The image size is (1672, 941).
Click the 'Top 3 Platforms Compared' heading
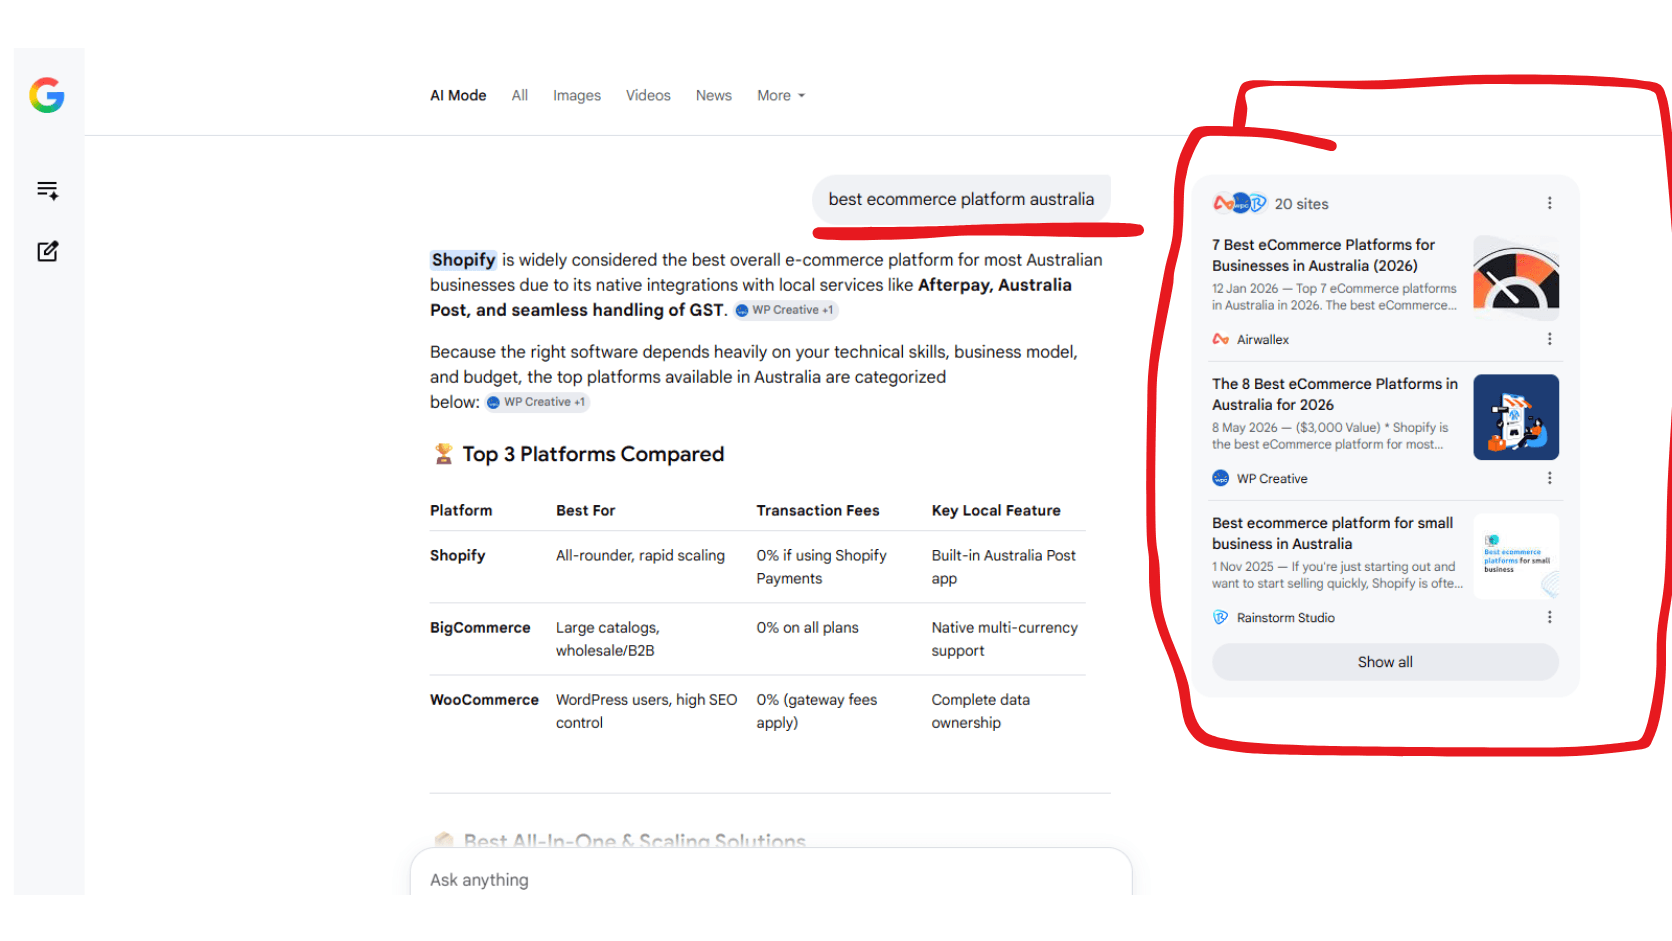click(x=593, y=454)
